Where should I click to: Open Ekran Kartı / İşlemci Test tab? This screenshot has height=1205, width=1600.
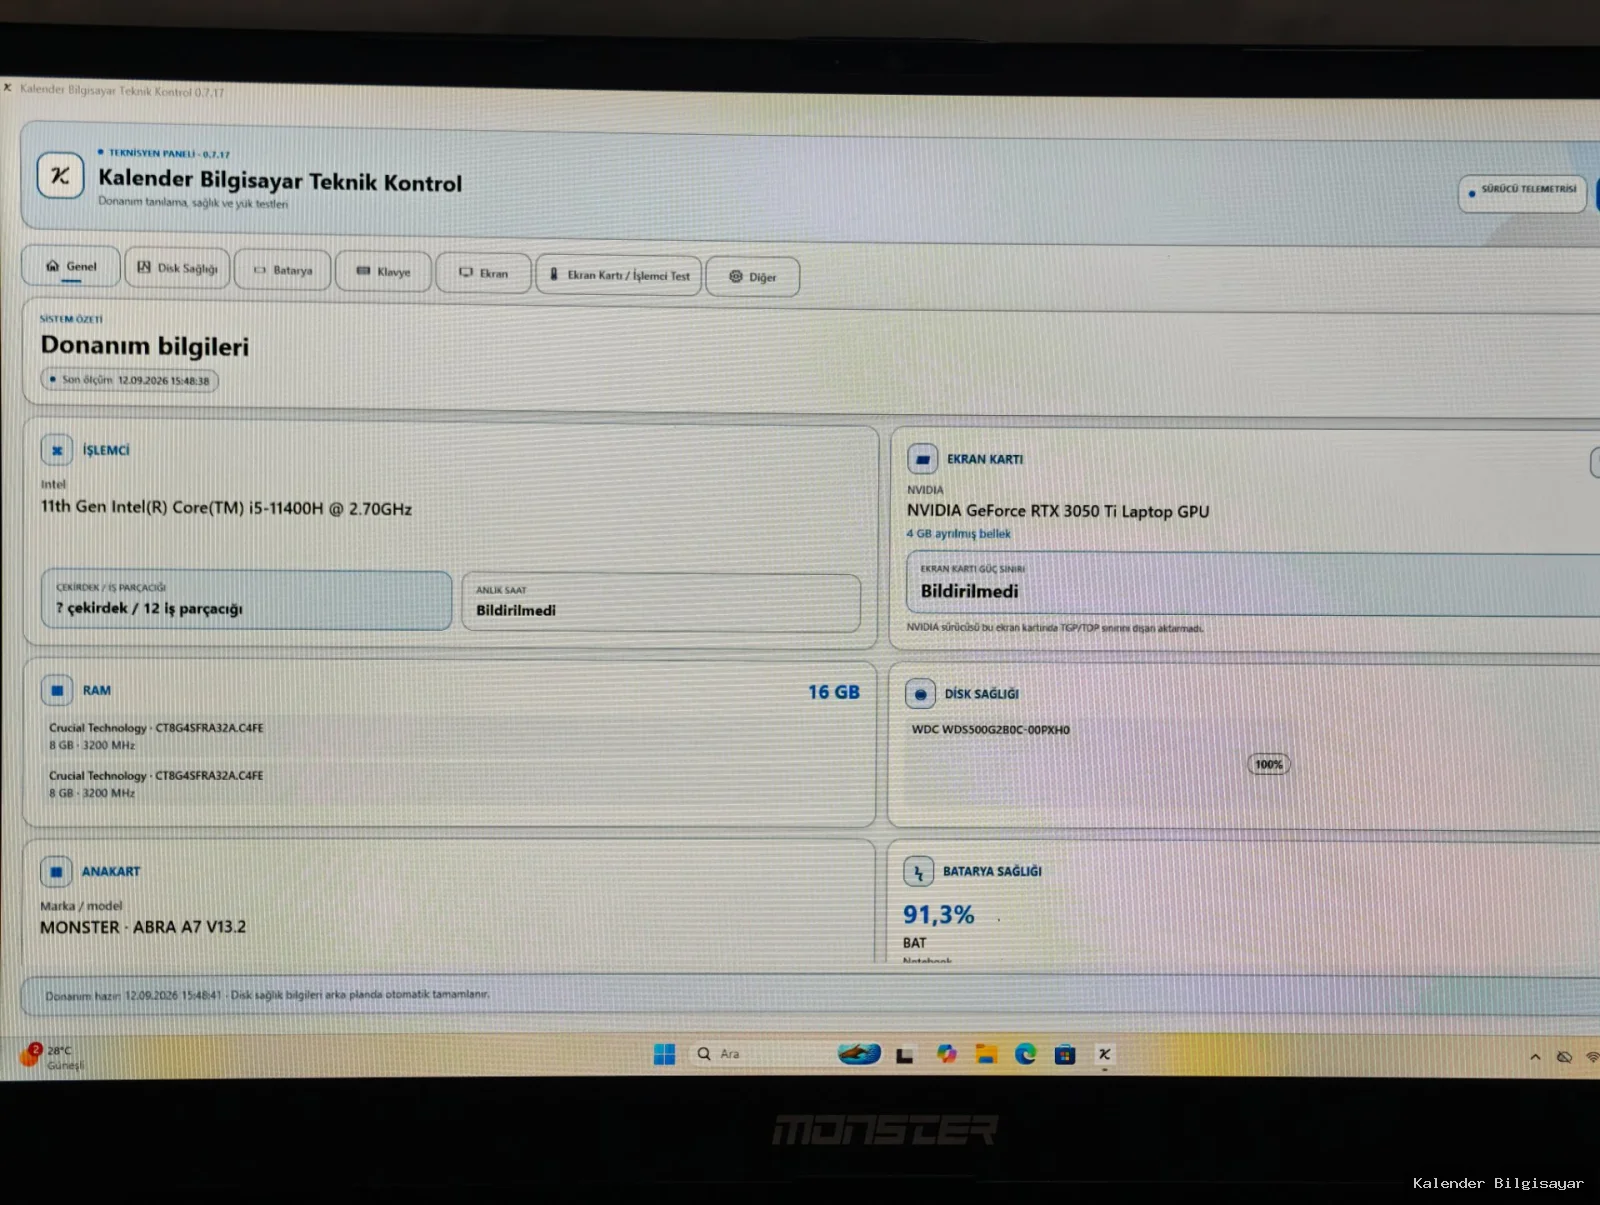point(619,275)
